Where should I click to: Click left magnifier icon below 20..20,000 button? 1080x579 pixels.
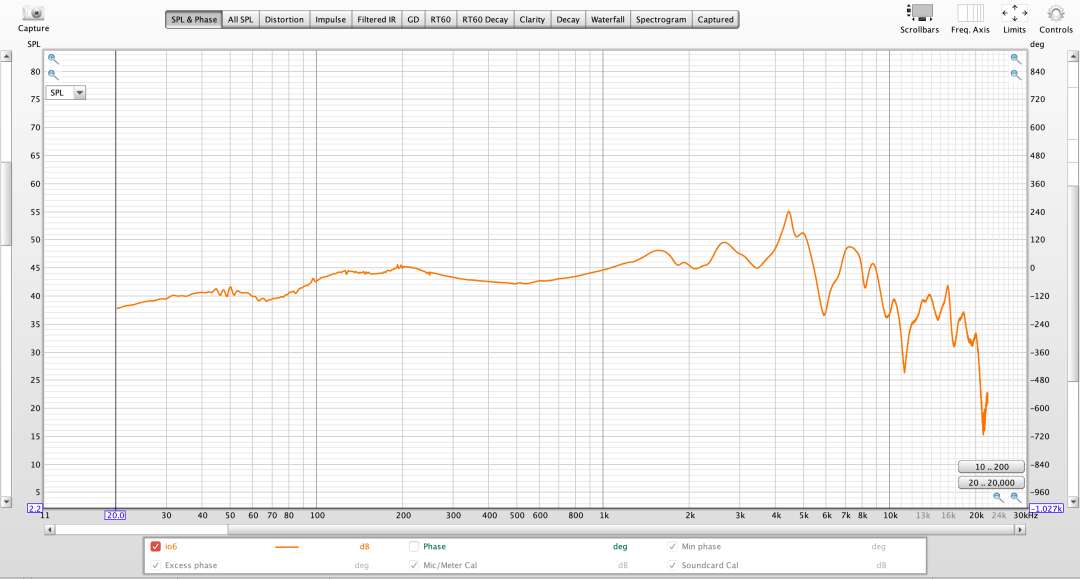pos(997,497)
